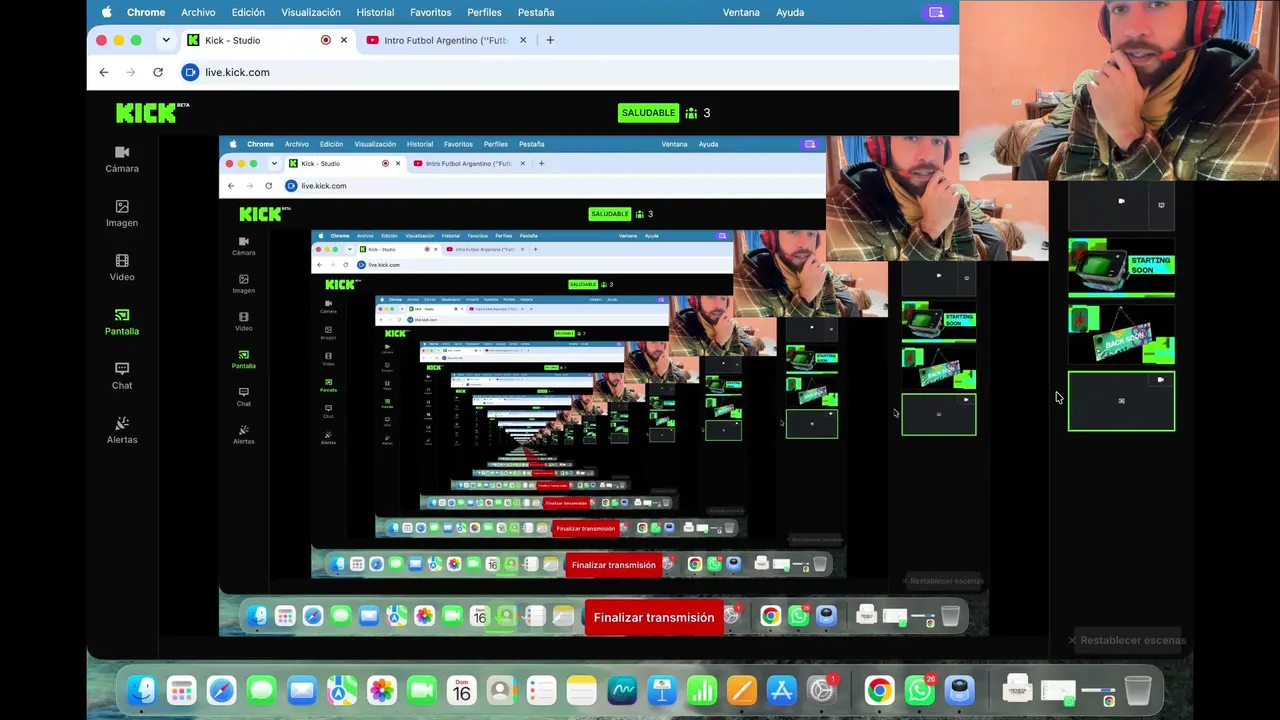The height and width of the screenshot is (720, 1280).
Task: Open Chrome's tab search dropdown
Action: [x=166, y=40]
